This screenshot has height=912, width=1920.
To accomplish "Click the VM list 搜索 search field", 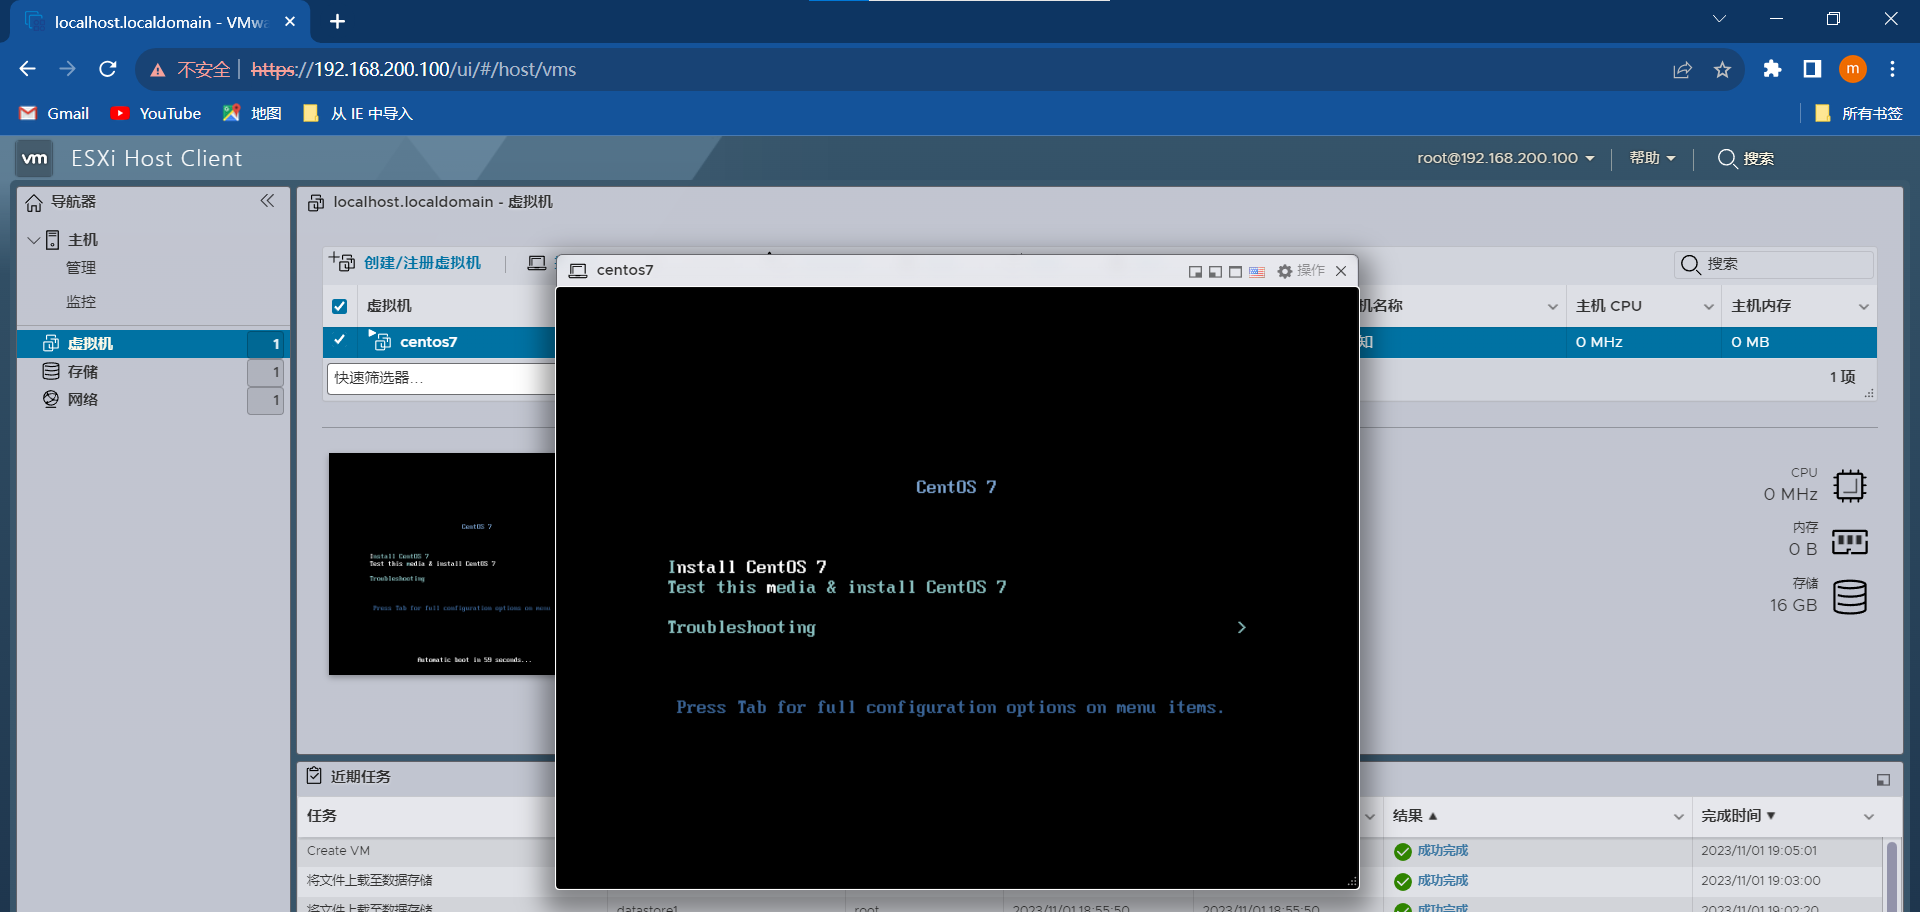I will (x=1773, y=264).
